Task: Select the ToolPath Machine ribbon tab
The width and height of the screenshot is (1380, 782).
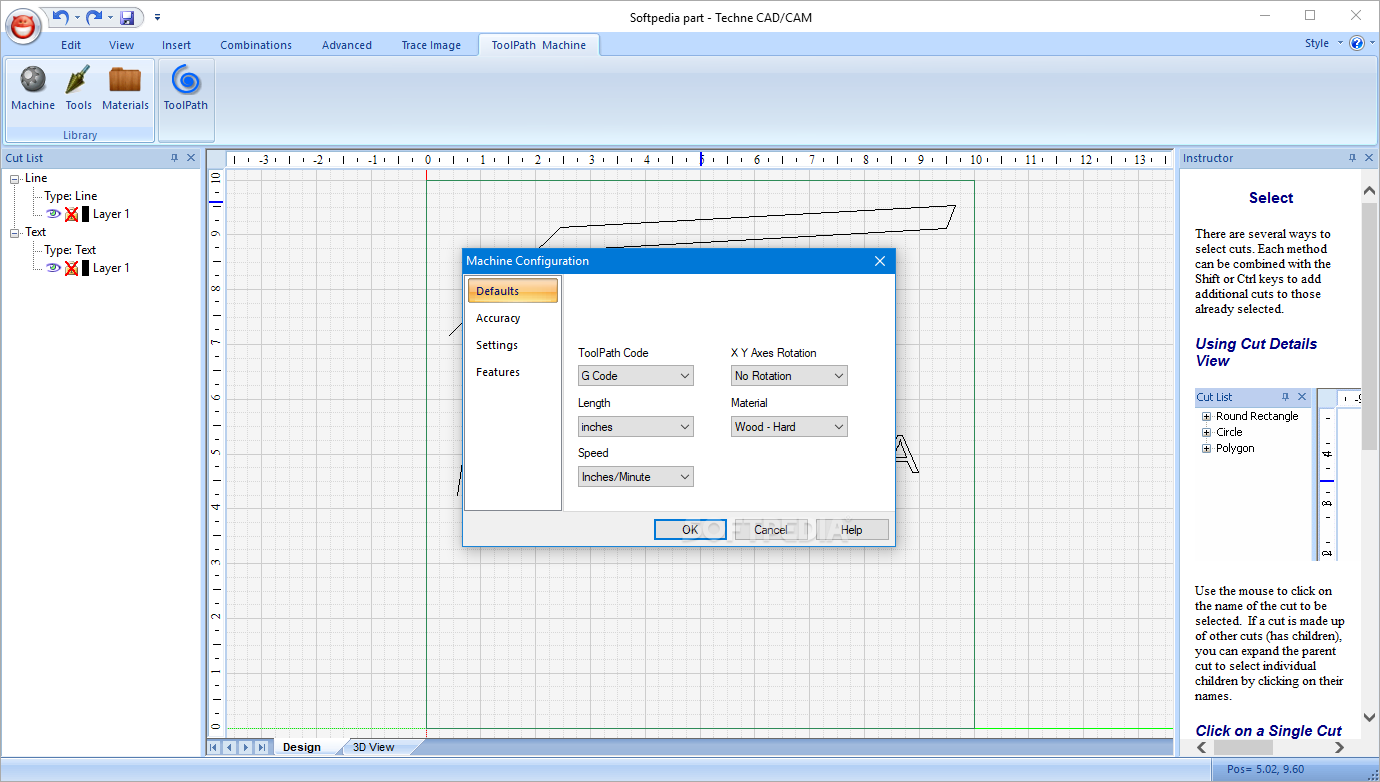Action: [539, 45]
